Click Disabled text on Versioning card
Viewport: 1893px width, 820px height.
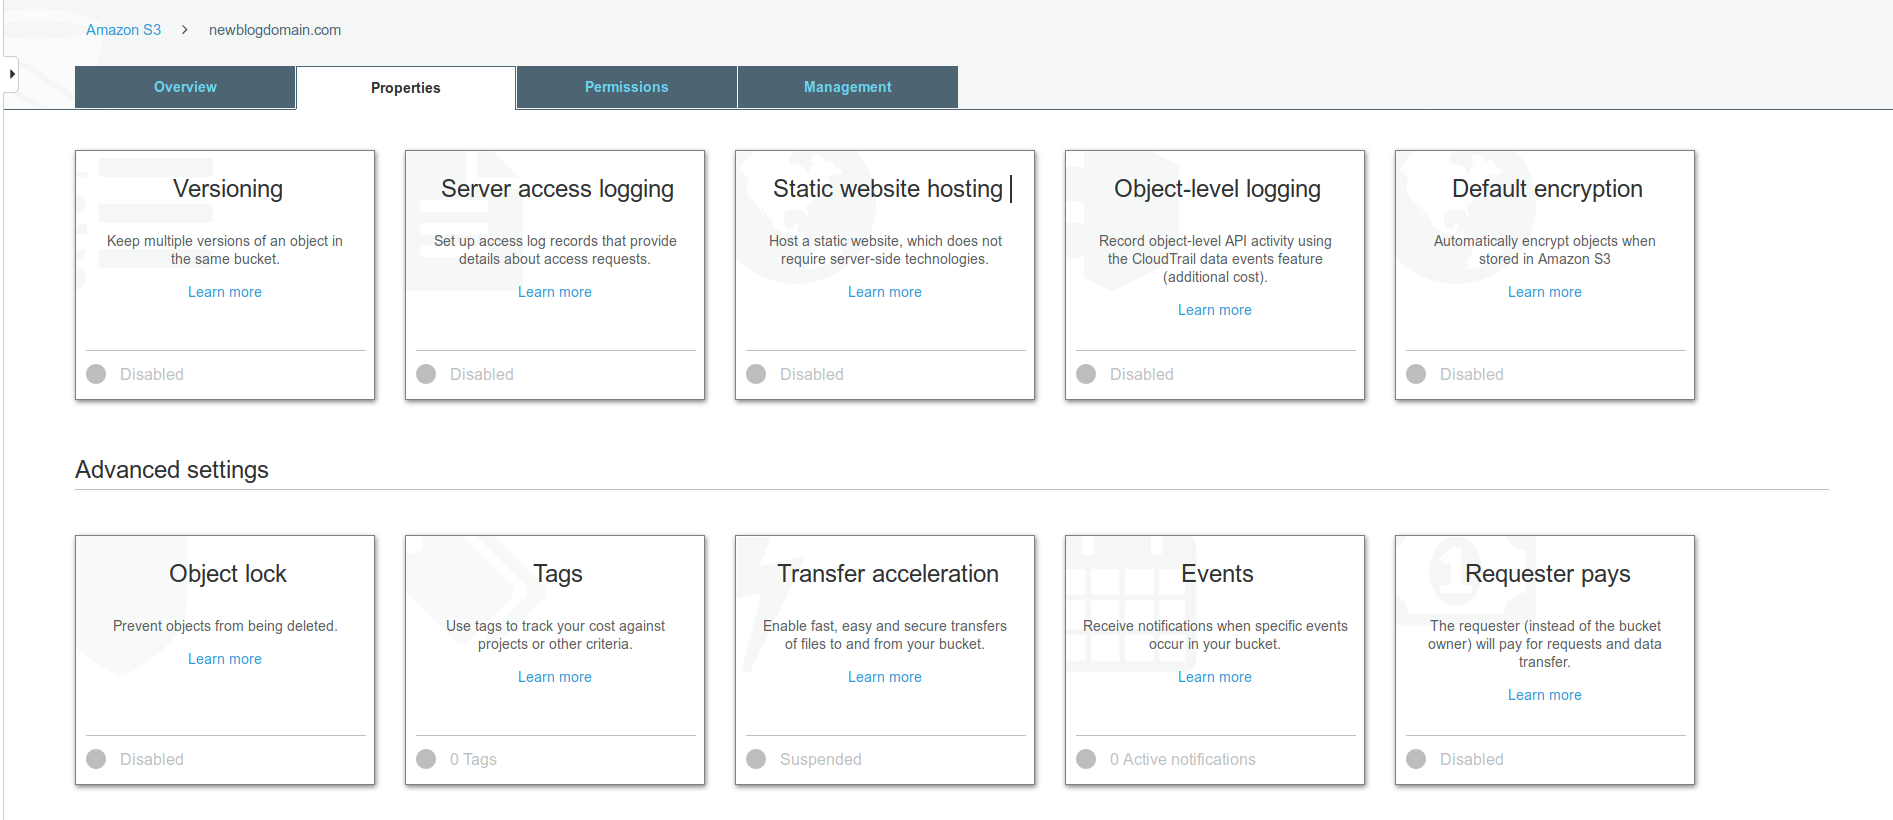(x=152, y=374)
